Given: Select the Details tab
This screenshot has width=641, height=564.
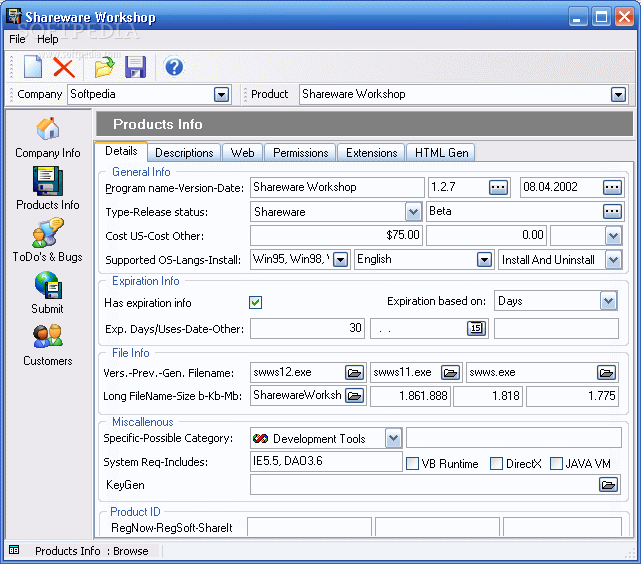Looking at the screenshot, I should click(x=121, y=151).
